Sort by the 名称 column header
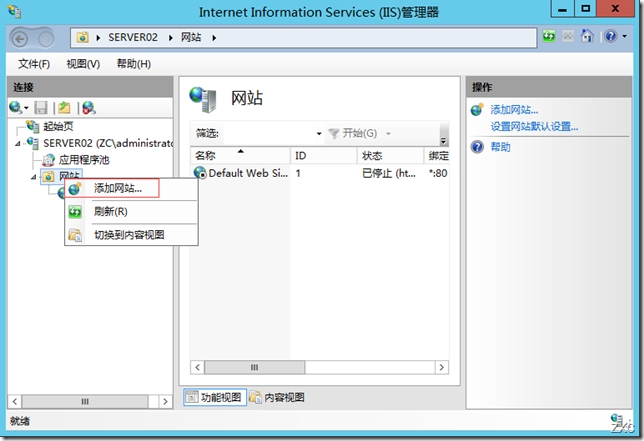 click(240, 156)
